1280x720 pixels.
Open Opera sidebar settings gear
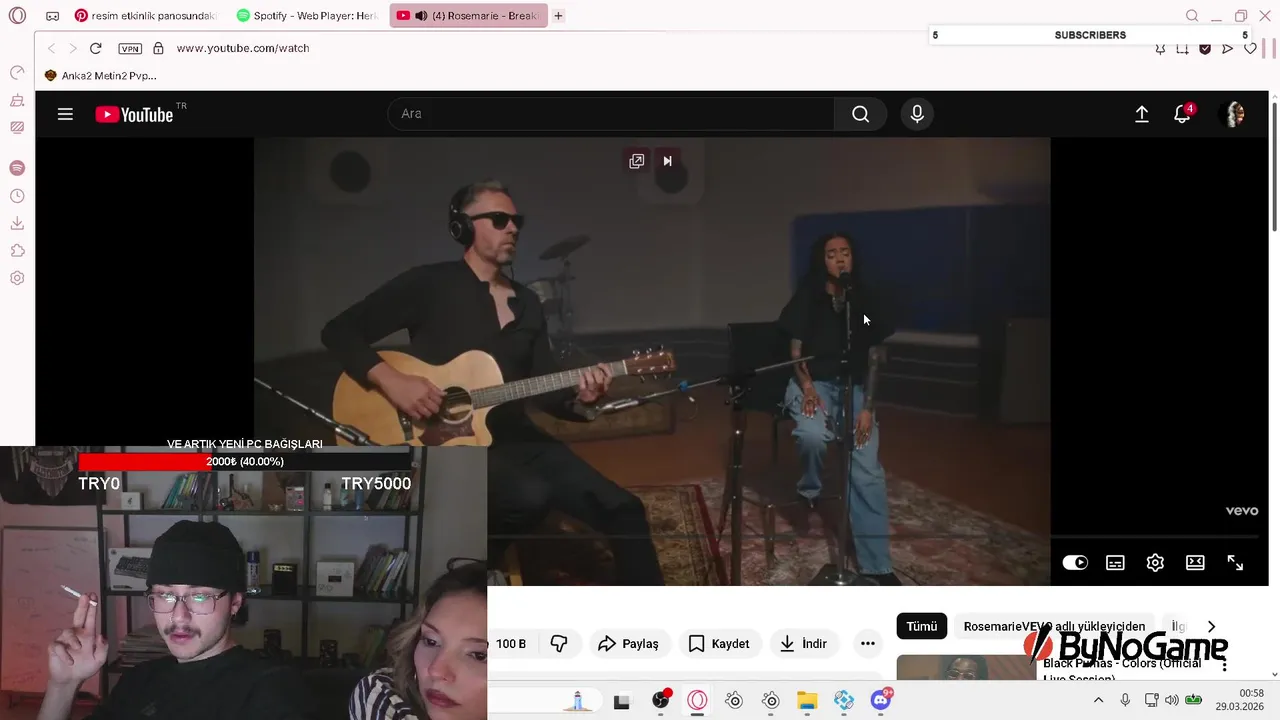17,278
